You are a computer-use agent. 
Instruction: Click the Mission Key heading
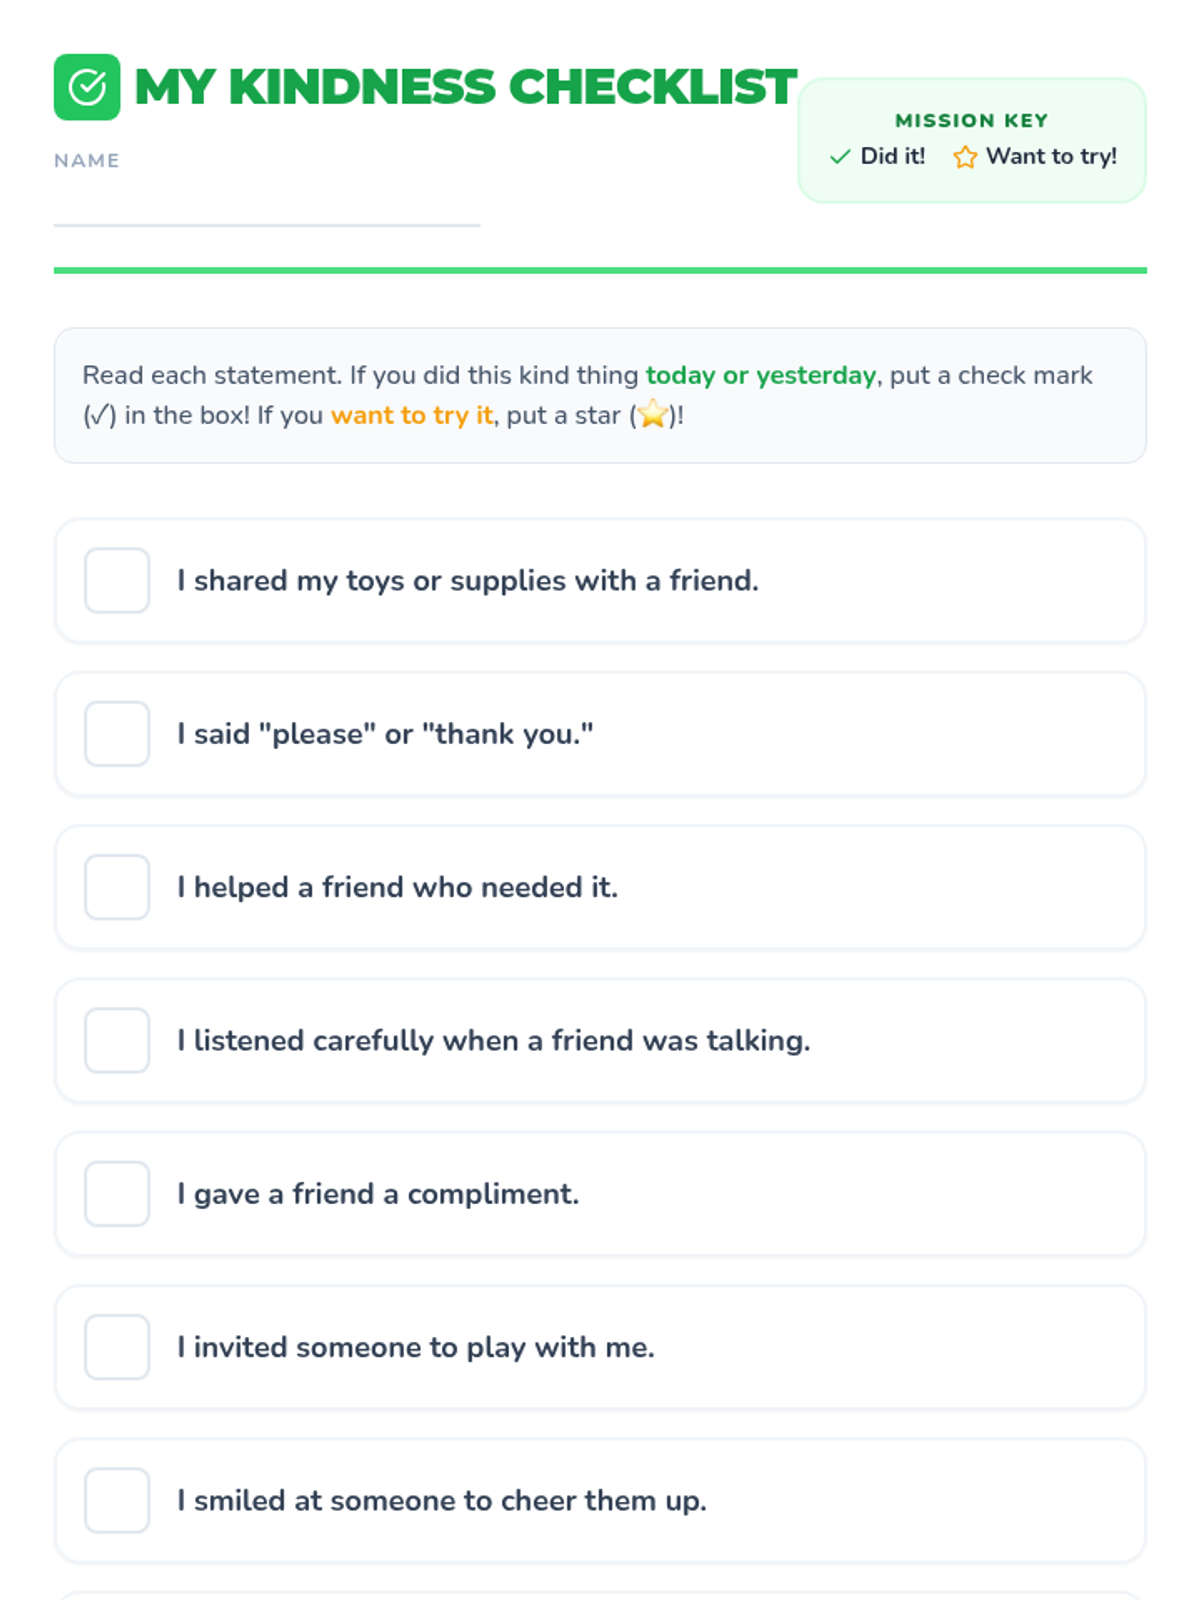coord(971,121)
